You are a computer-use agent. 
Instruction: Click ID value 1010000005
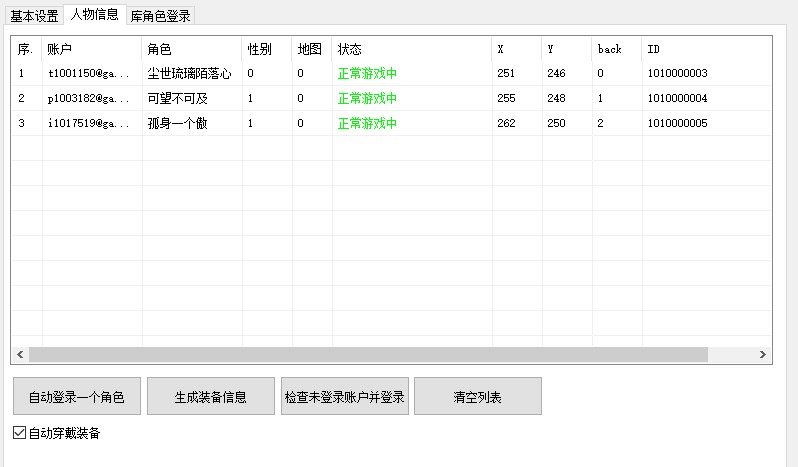click(x=677, y=123)
